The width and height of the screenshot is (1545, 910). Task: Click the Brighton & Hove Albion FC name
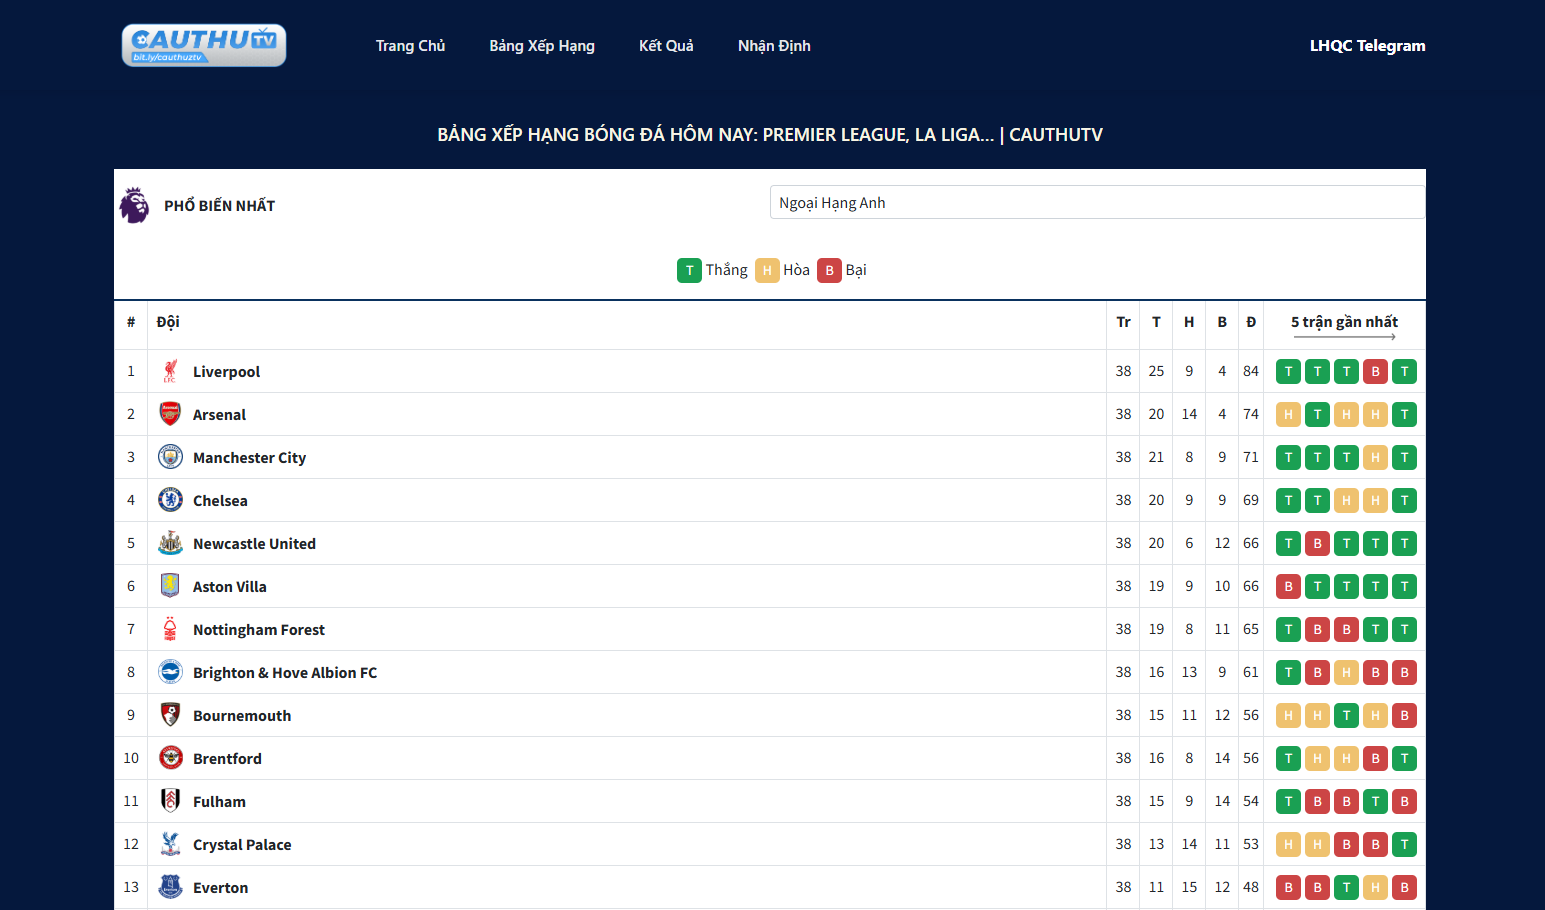pos(285,673)
